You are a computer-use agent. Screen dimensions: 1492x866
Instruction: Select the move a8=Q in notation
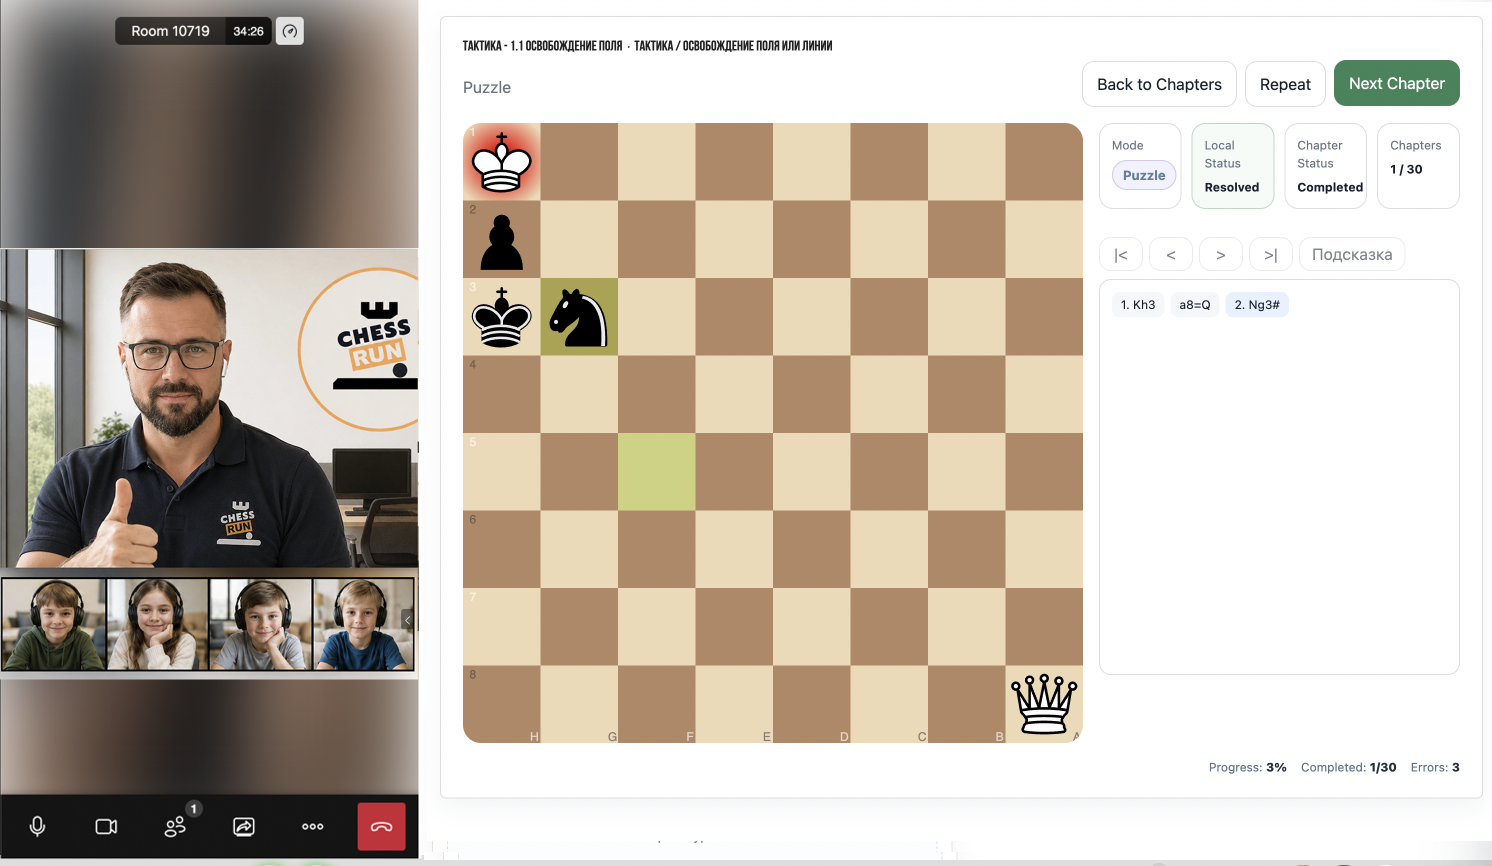[1195, 305]
